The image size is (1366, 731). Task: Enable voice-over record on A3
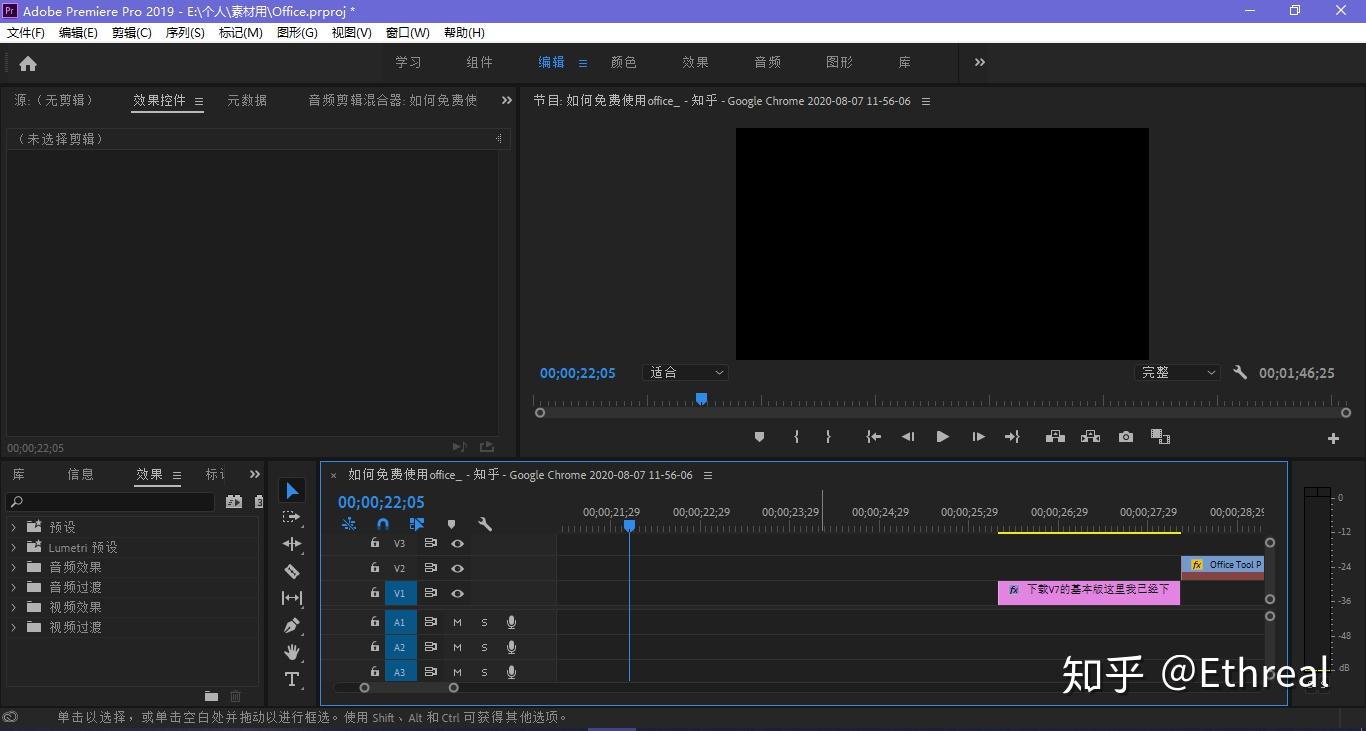511,672
